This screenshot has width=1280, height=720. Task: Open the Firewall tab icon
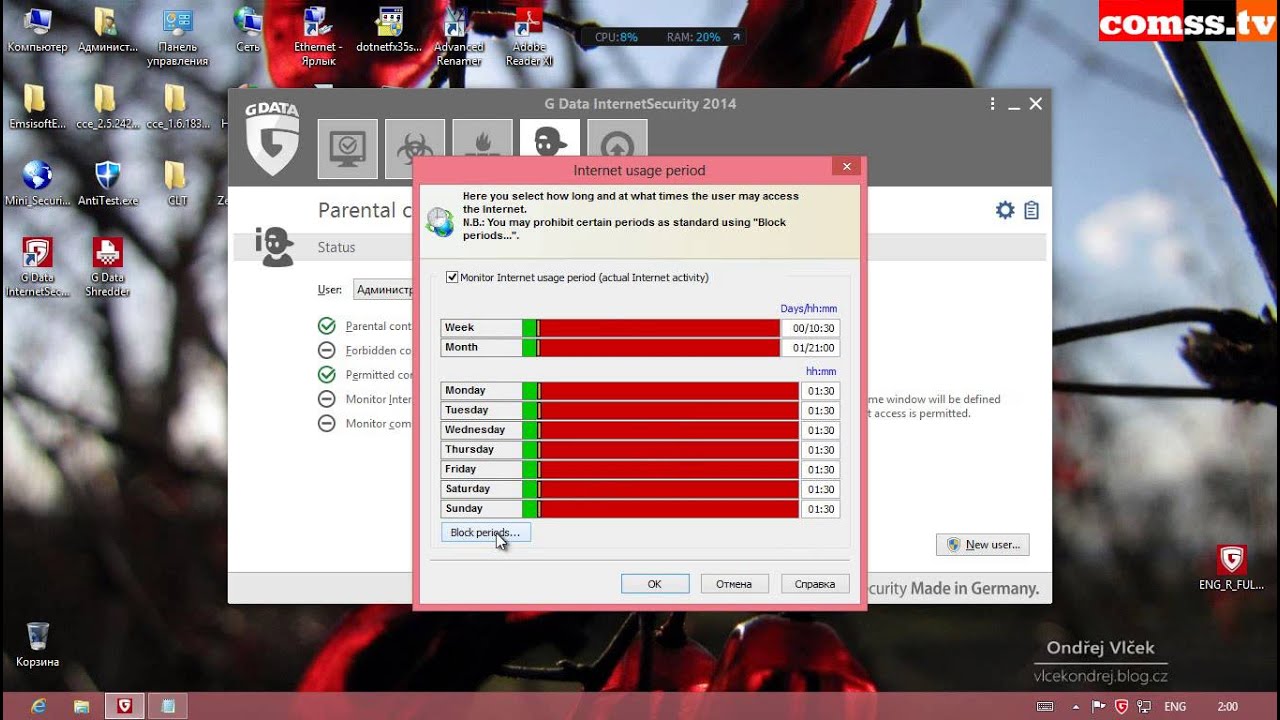(482, 138)
